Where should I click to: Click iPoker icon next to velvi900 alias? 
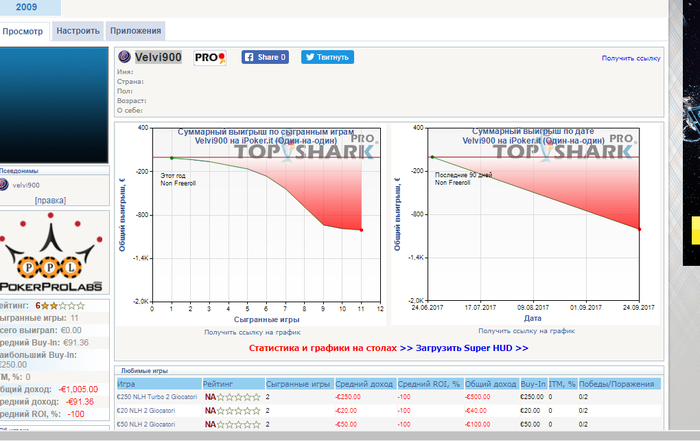point(4,185)
